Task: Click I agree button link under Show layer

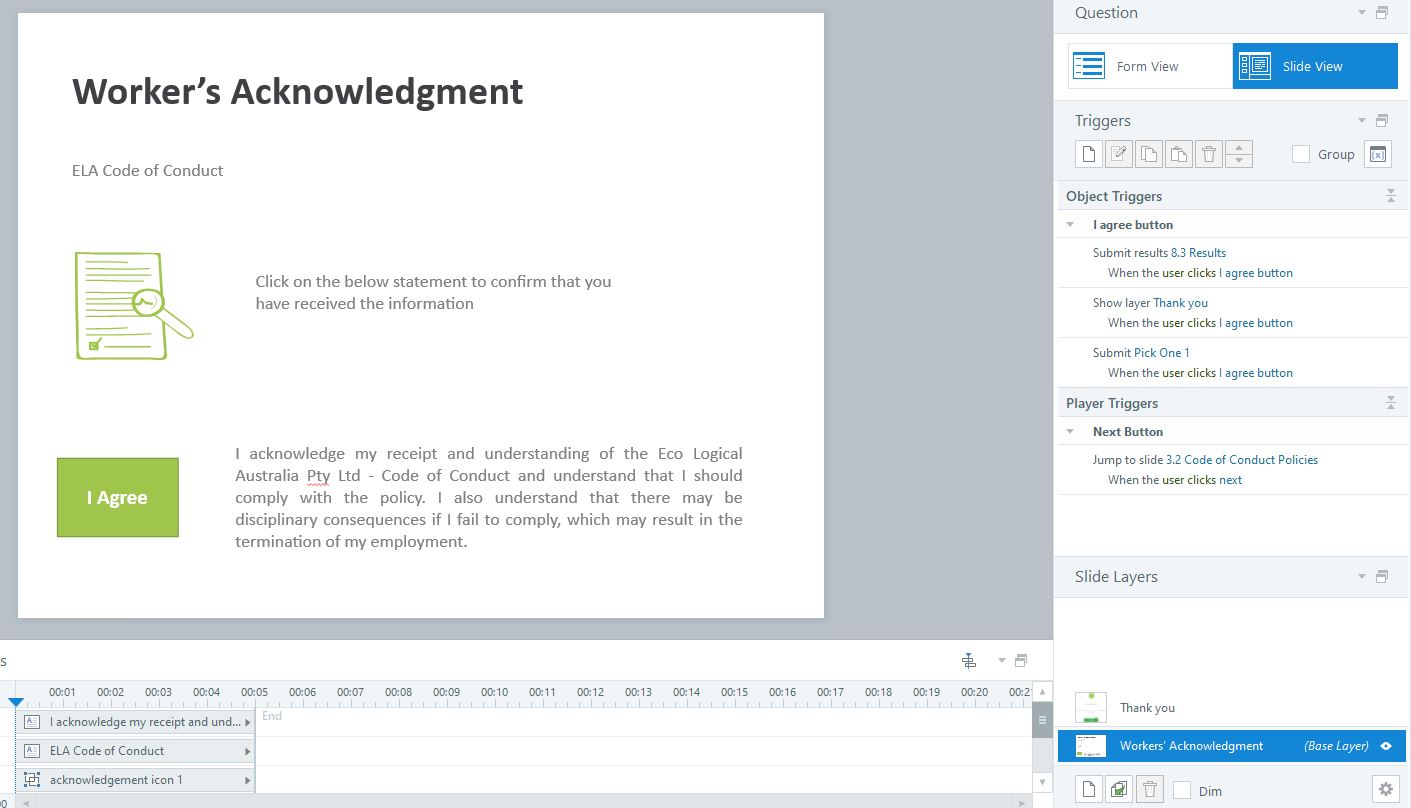Action: pyautogui.click(x=1256, y=323)
